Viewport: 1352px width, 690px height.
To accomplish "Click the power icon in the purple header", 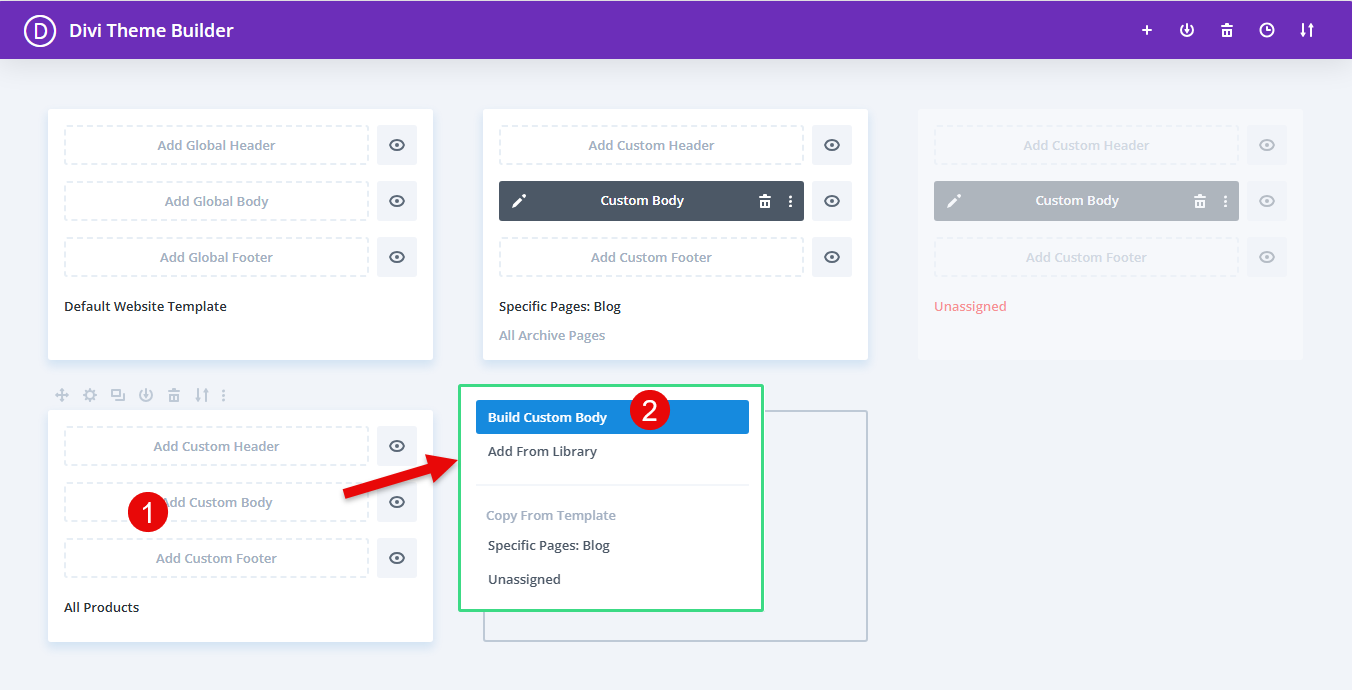I will click(x=1187, y=30).
